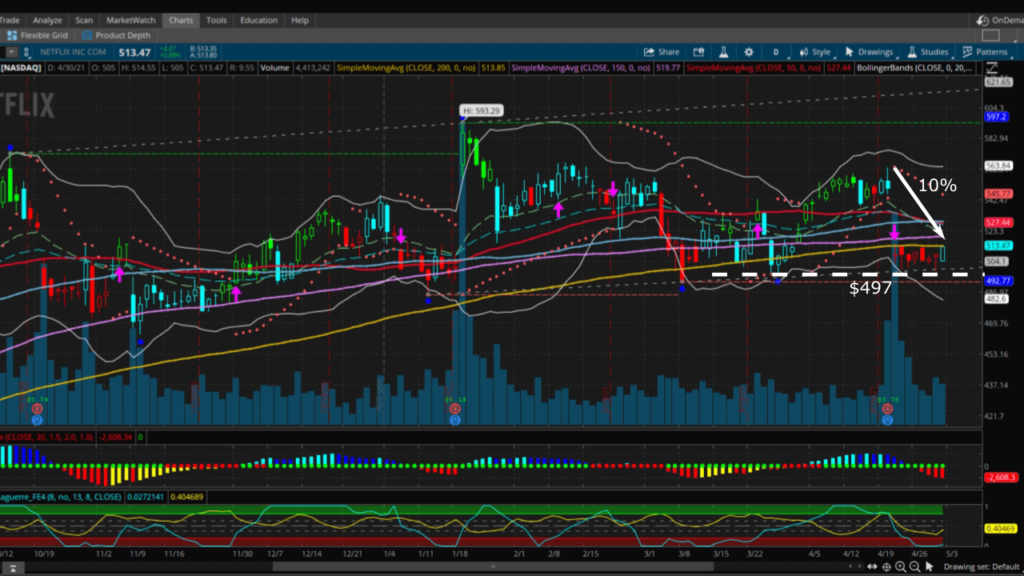The image size is (1024, 576).
Task: Open the flask quick study icon
Action: point(724,52)
